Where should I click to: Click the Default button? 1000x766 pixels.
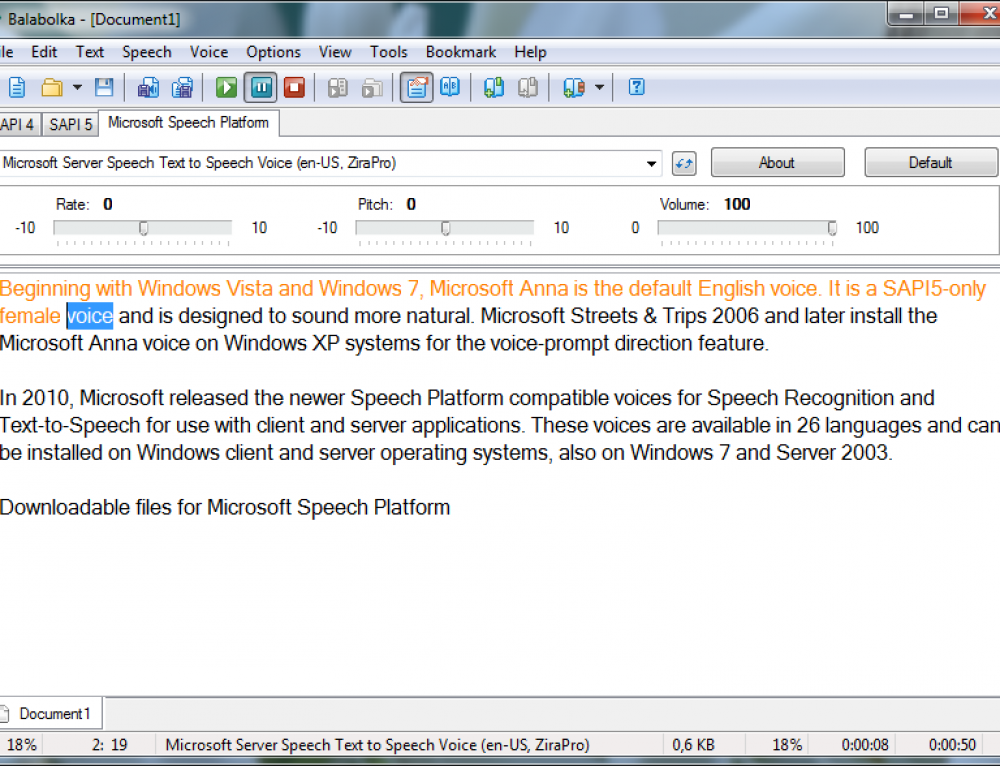[x=930, y=163]
